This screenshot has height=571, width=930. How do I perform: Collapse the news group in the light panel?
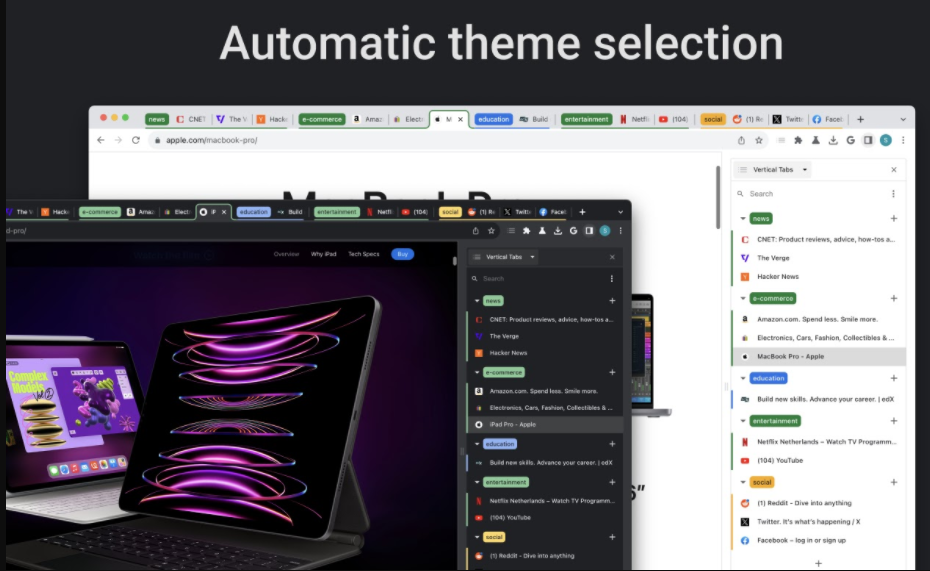(743, 219)
